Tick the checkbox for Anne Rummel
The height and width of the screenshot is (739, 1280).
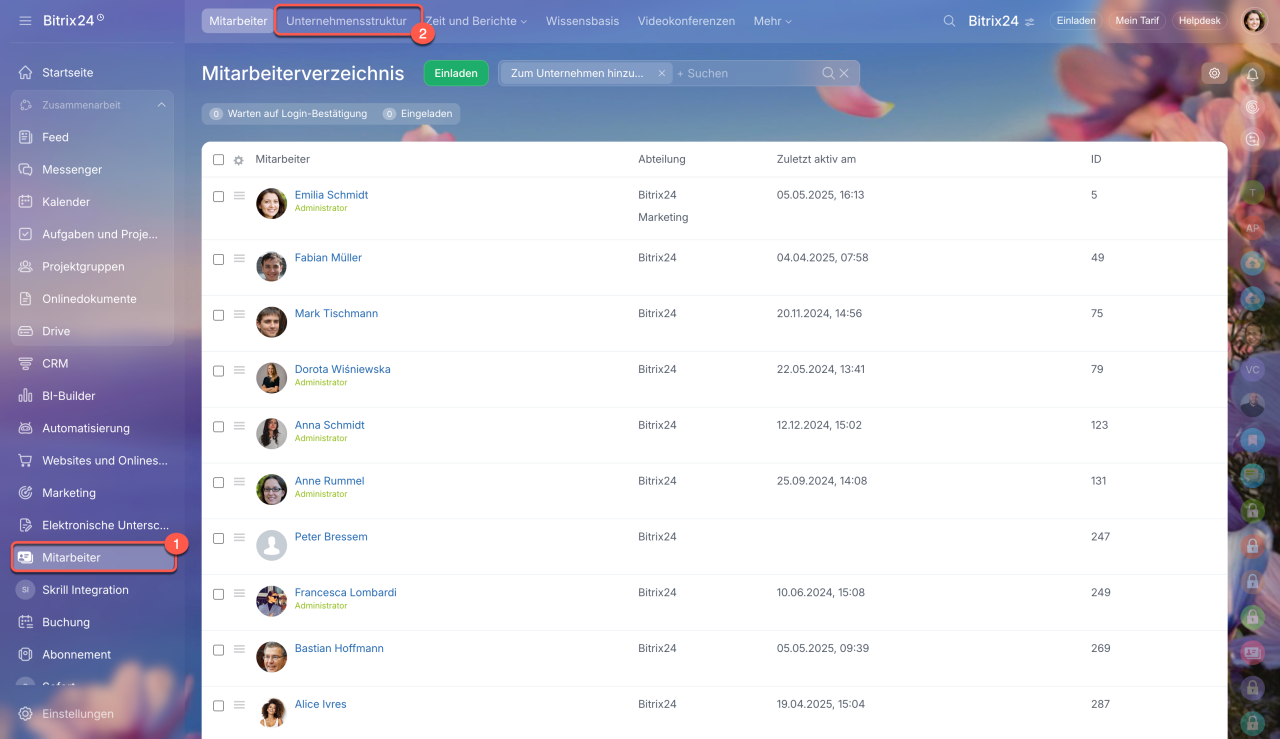pos(218,484)
